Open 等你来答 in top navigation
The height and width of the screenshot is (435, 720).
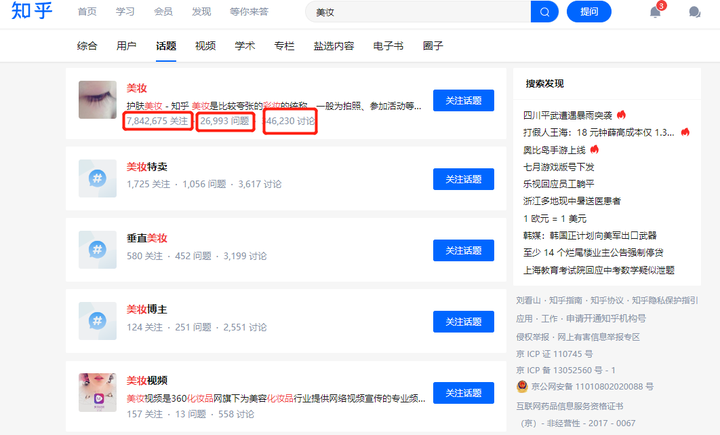coord(249,11)
